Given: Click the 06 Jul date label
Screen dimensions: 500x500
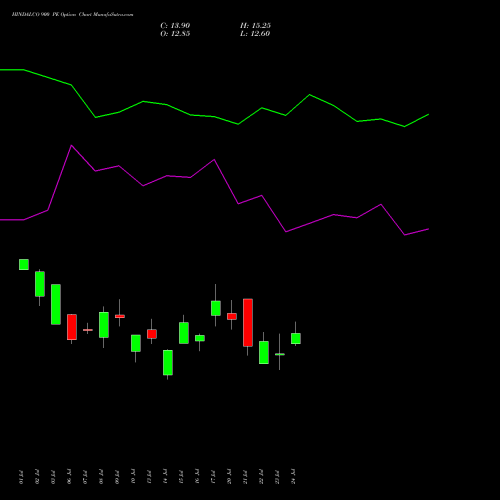Looking at the screenshot, I should click(x=69, y=477).
